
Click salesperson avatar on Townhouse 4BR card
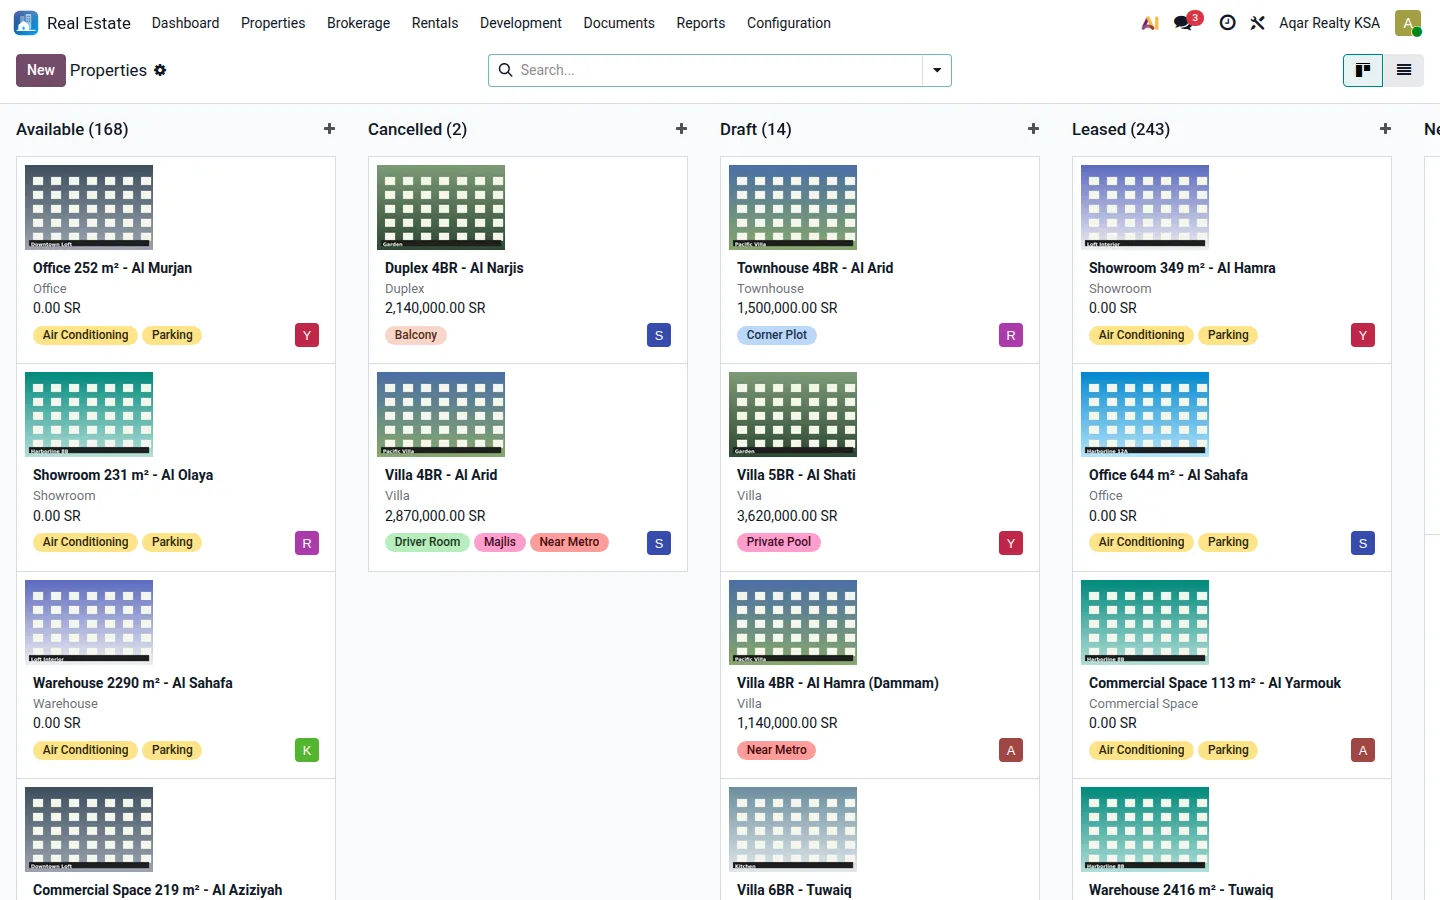(x=1011, y=335)
